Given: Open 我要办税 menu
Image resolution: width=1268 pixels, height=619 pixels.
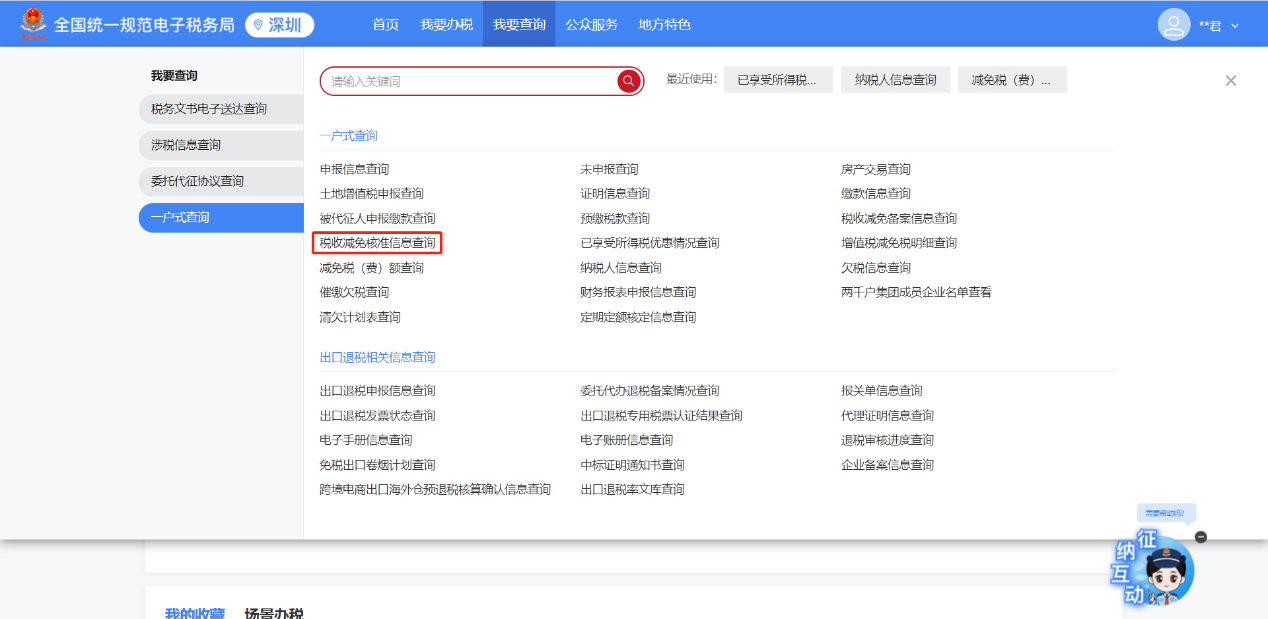Looking at the screenshot, I should pyautogui.click(x=446, y=24).
